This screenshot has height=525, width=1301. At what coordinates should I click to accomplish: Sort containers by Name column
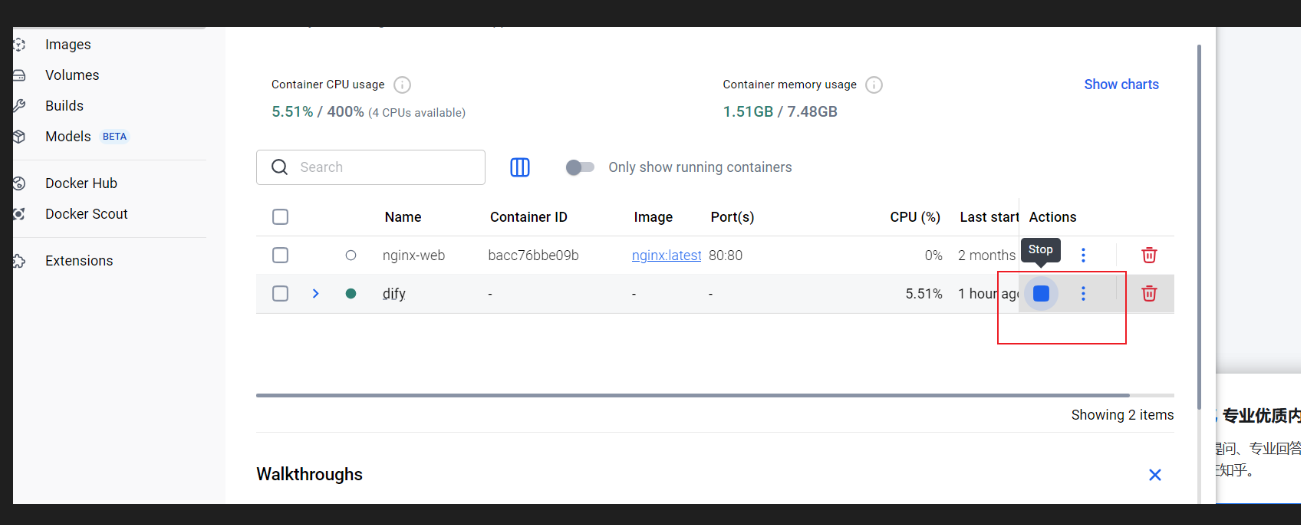[x=402, y=217]
